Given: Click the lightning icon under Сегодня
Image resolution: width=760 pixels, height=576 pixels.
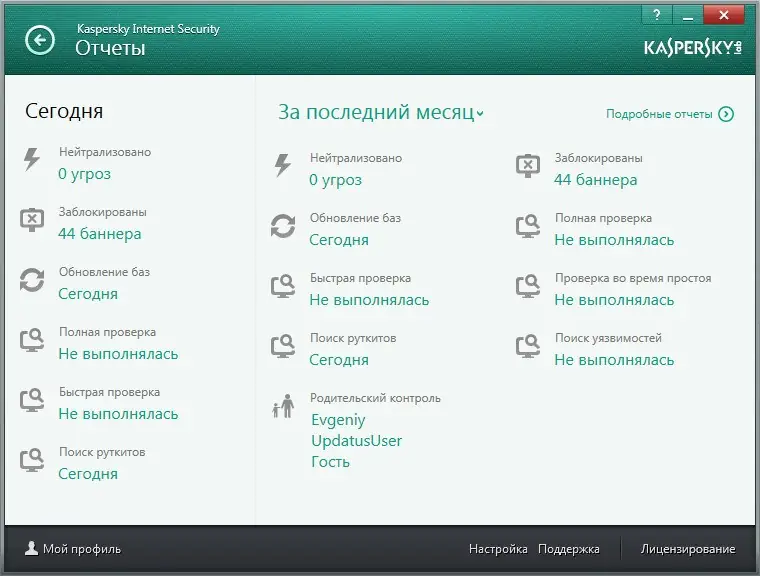Looking at the screenshot, I should 32,159.
